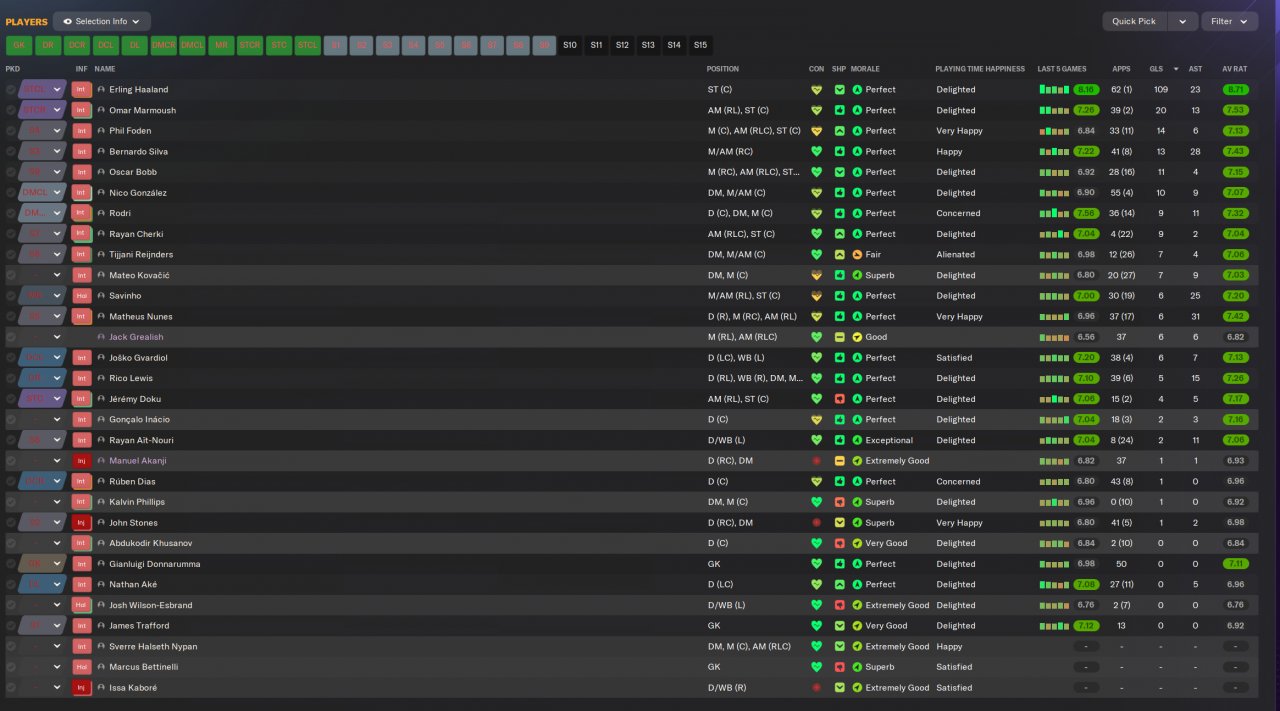Open Rayan Cherki's player name link
This screenshot has width=1280, height=711.
136,234
